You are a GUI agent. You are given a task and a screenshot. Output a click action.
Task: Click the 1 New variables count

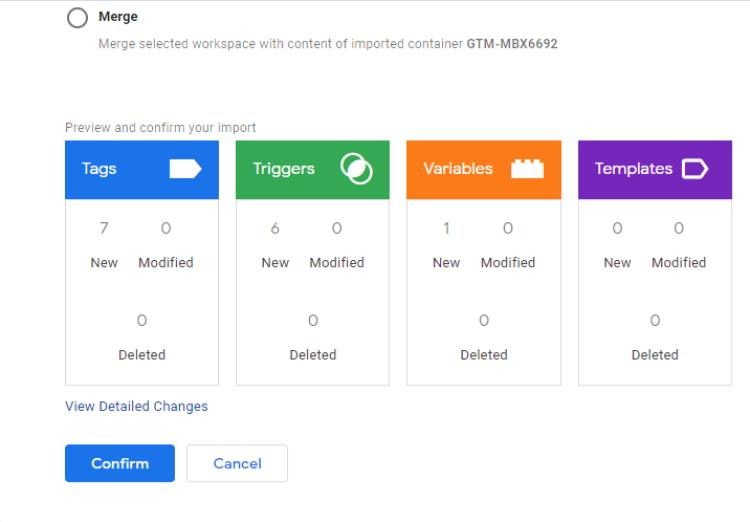[446, 229]
